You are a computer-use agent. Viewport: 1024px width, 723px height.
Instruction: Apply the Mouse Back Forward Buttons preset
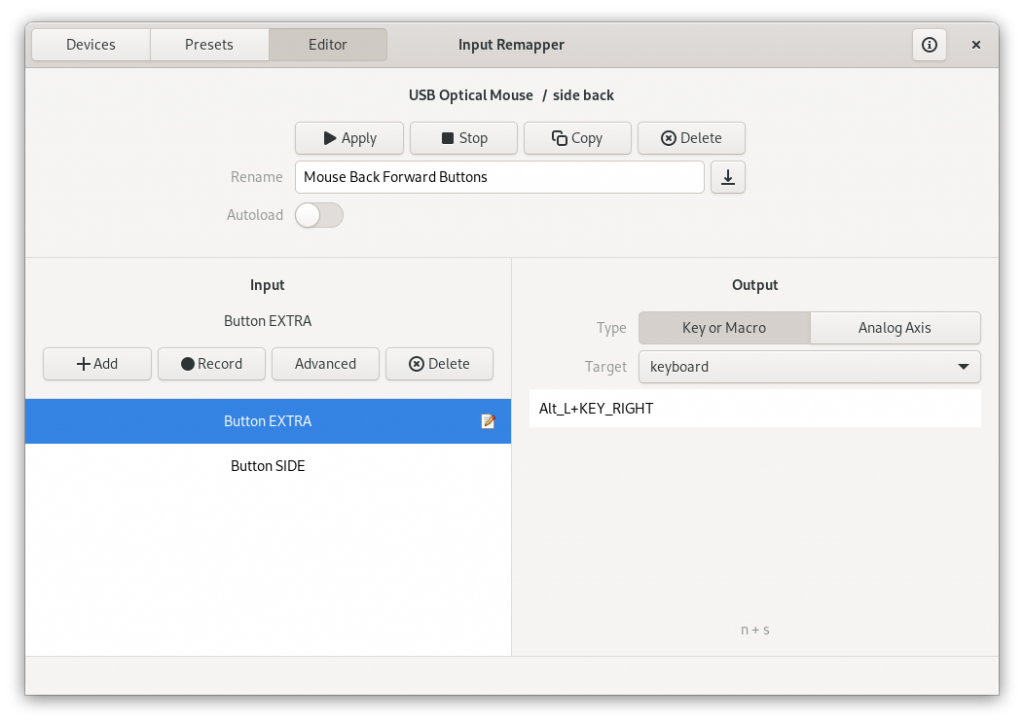[x=349, y=138]
